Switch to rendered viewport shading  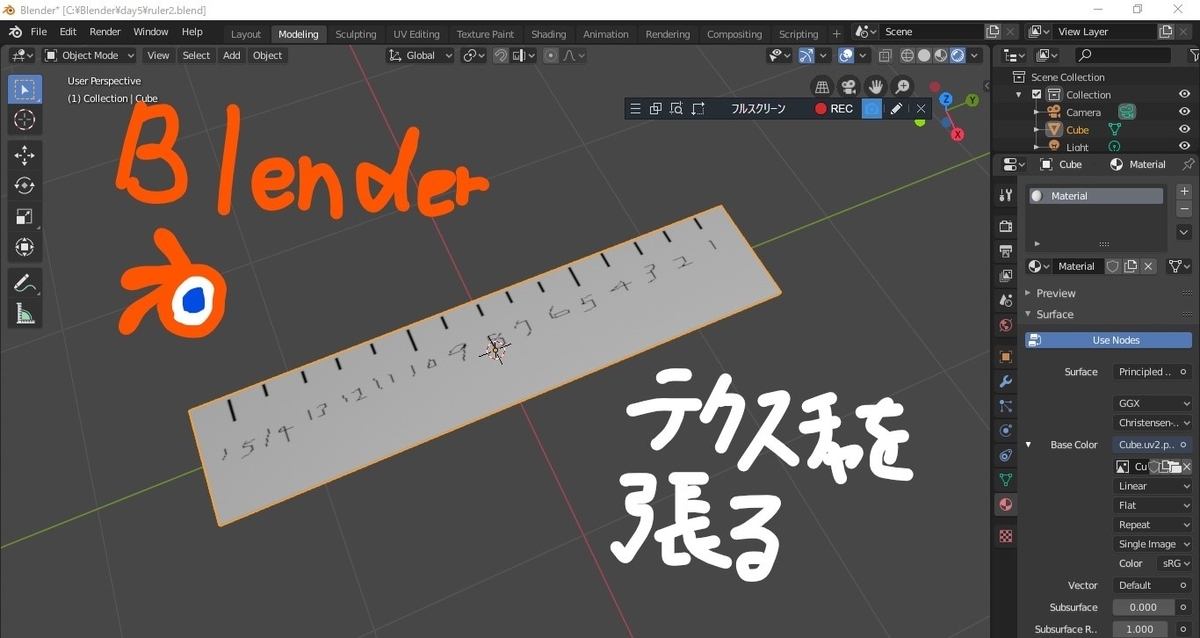click(957, 56)
